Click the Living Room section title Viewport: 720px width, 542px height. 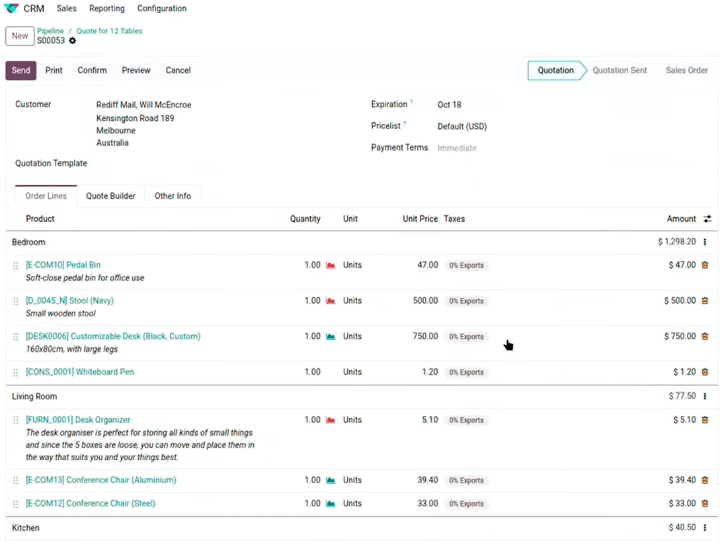34,396
